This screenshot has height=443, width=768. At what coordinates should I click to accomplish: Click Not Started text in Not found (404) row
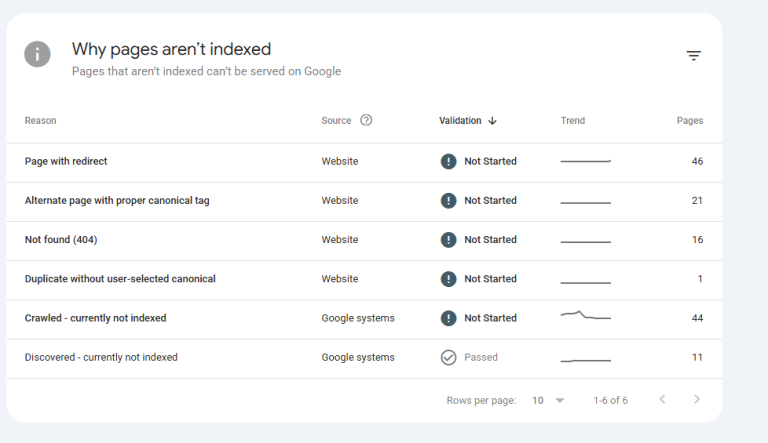(x=490, y=240)
